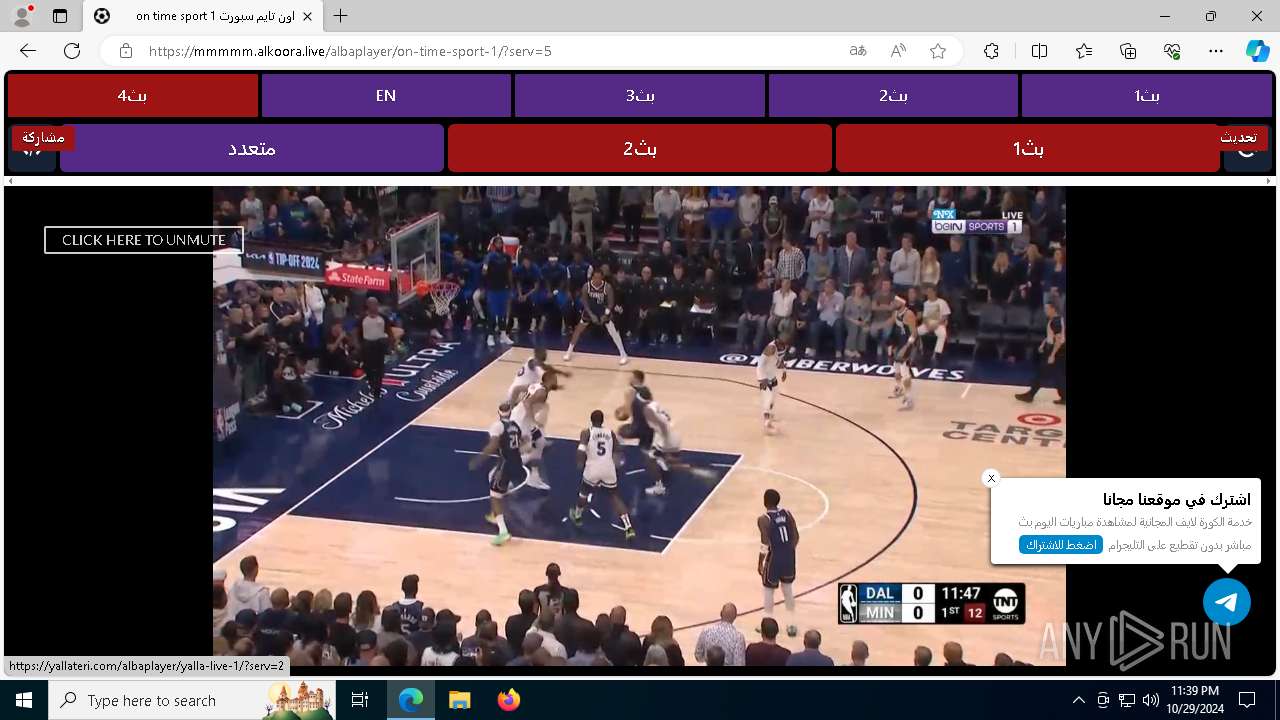Open tab actions menu
This screenshot has width=1280, height=720.
click(x=60, y=16)
